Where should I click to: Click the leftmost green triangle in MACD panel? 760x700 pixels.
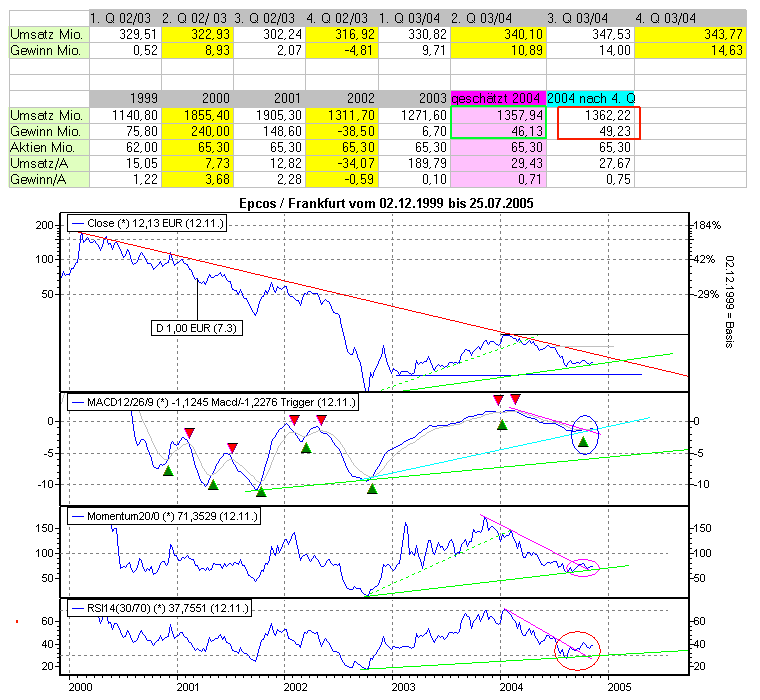[168, 471]
